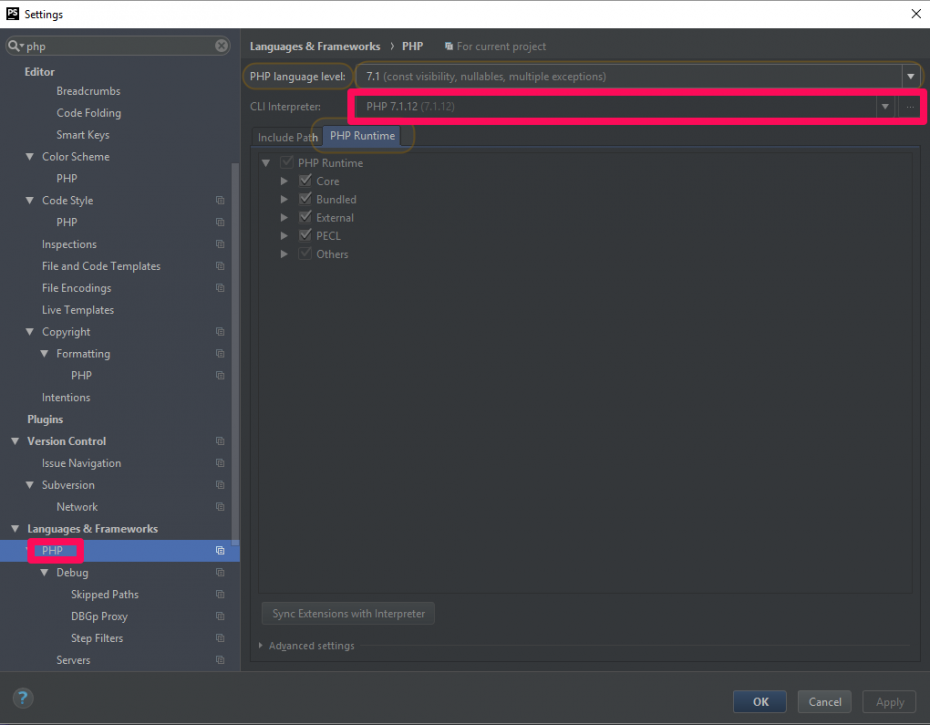Viewport: 930px width, 725px height.
Task: Close the Settings dialog window
Action: pos(916,14)
